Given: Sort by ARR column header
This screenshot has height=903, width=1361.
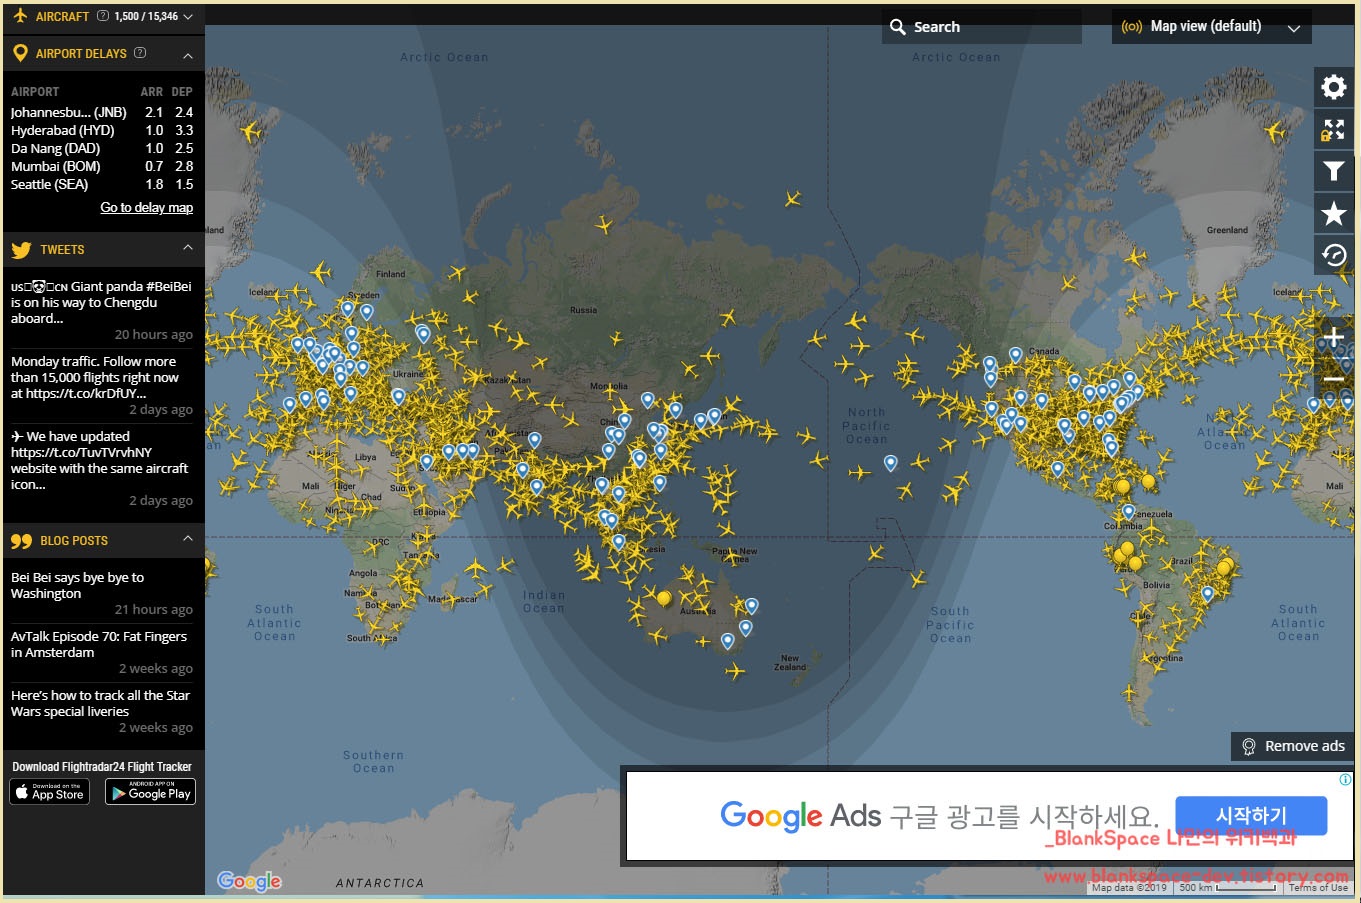Looking at the screenshot, I should tap(151, 91).
